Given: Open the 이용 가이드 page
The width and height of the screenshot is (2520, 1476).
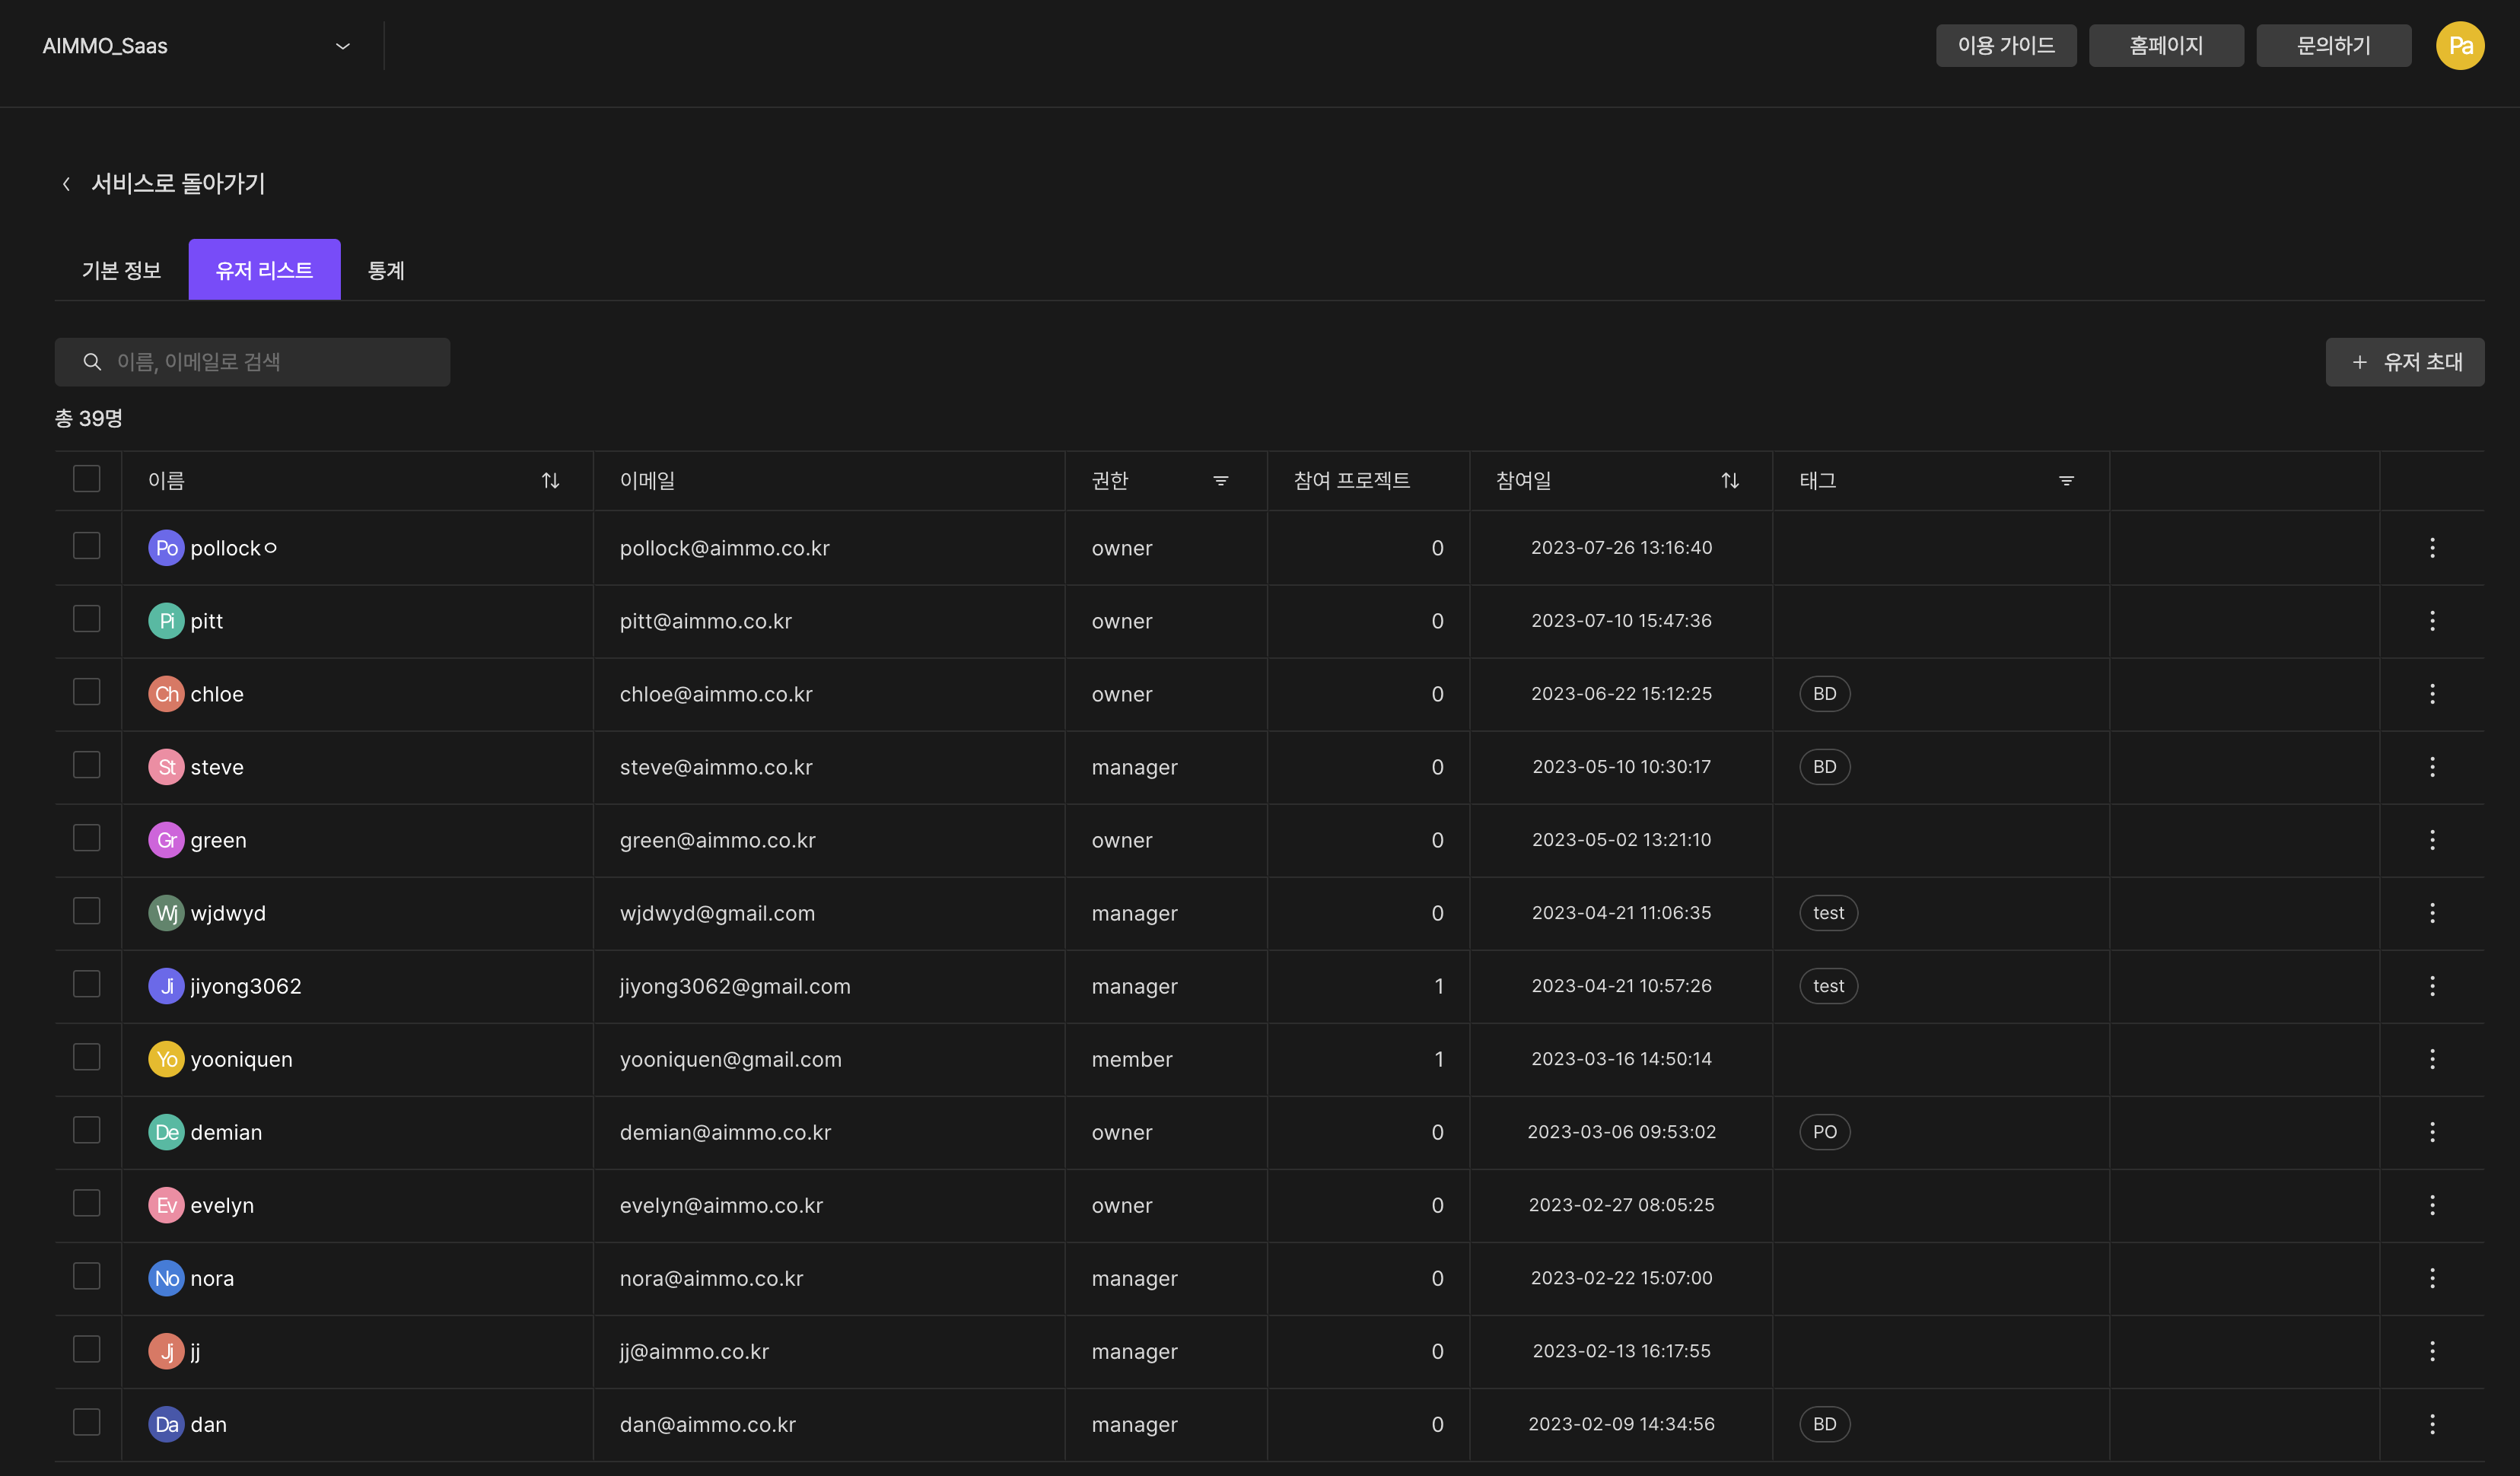Looking at the screenshot, I should click(x=2006, y=46).
